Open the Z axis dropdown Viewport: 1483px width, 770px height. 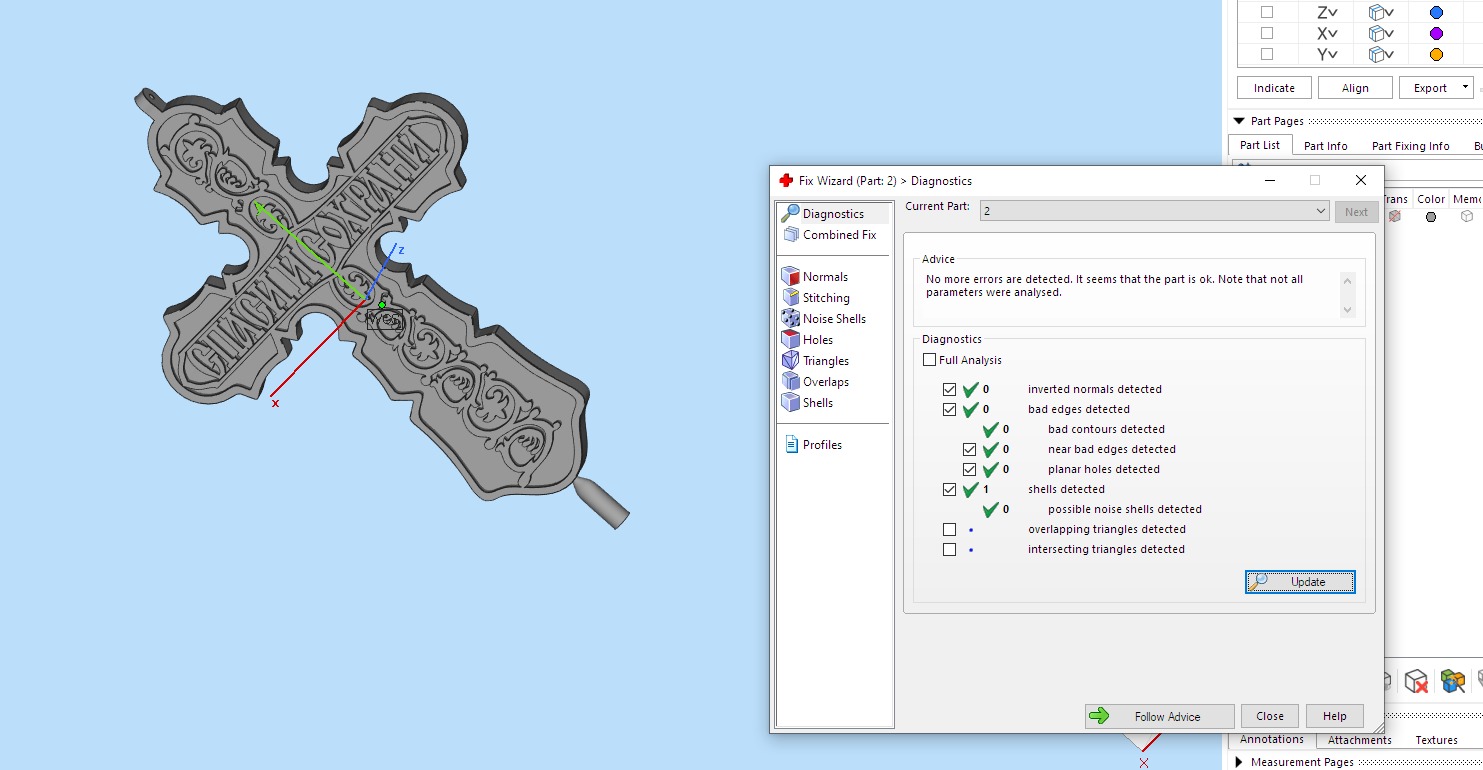[1327, 12]
